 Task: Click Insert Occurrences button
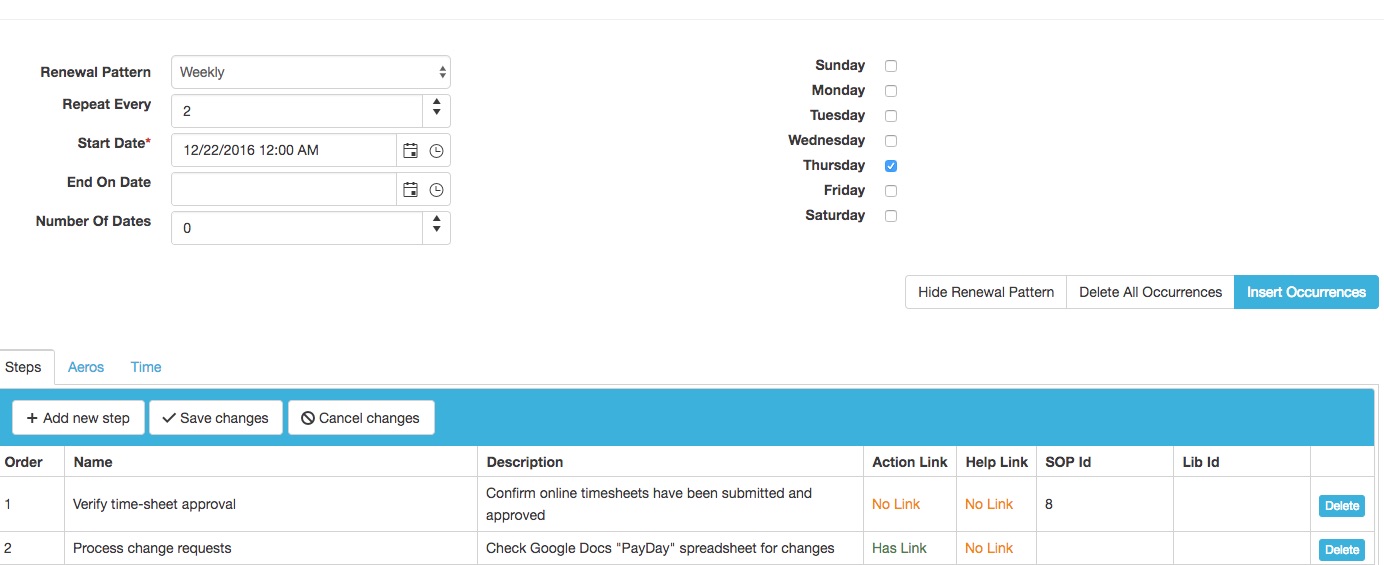(1306, 292)
